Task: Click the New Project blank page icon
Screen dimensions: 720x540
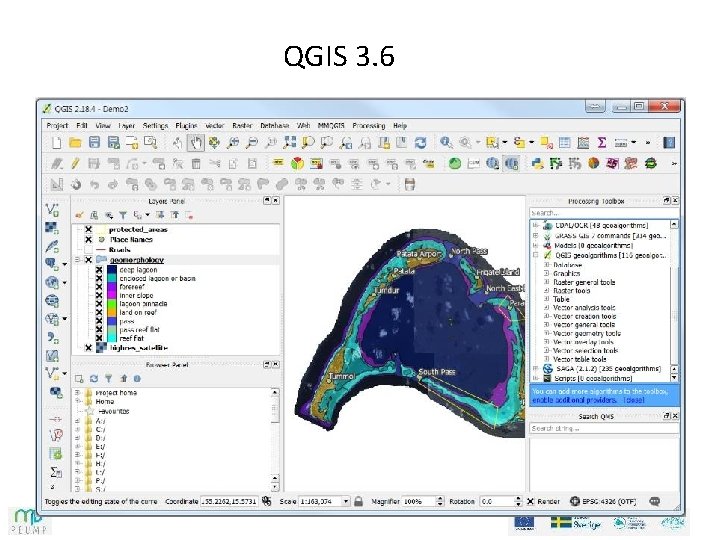Action: pos(56,143)
